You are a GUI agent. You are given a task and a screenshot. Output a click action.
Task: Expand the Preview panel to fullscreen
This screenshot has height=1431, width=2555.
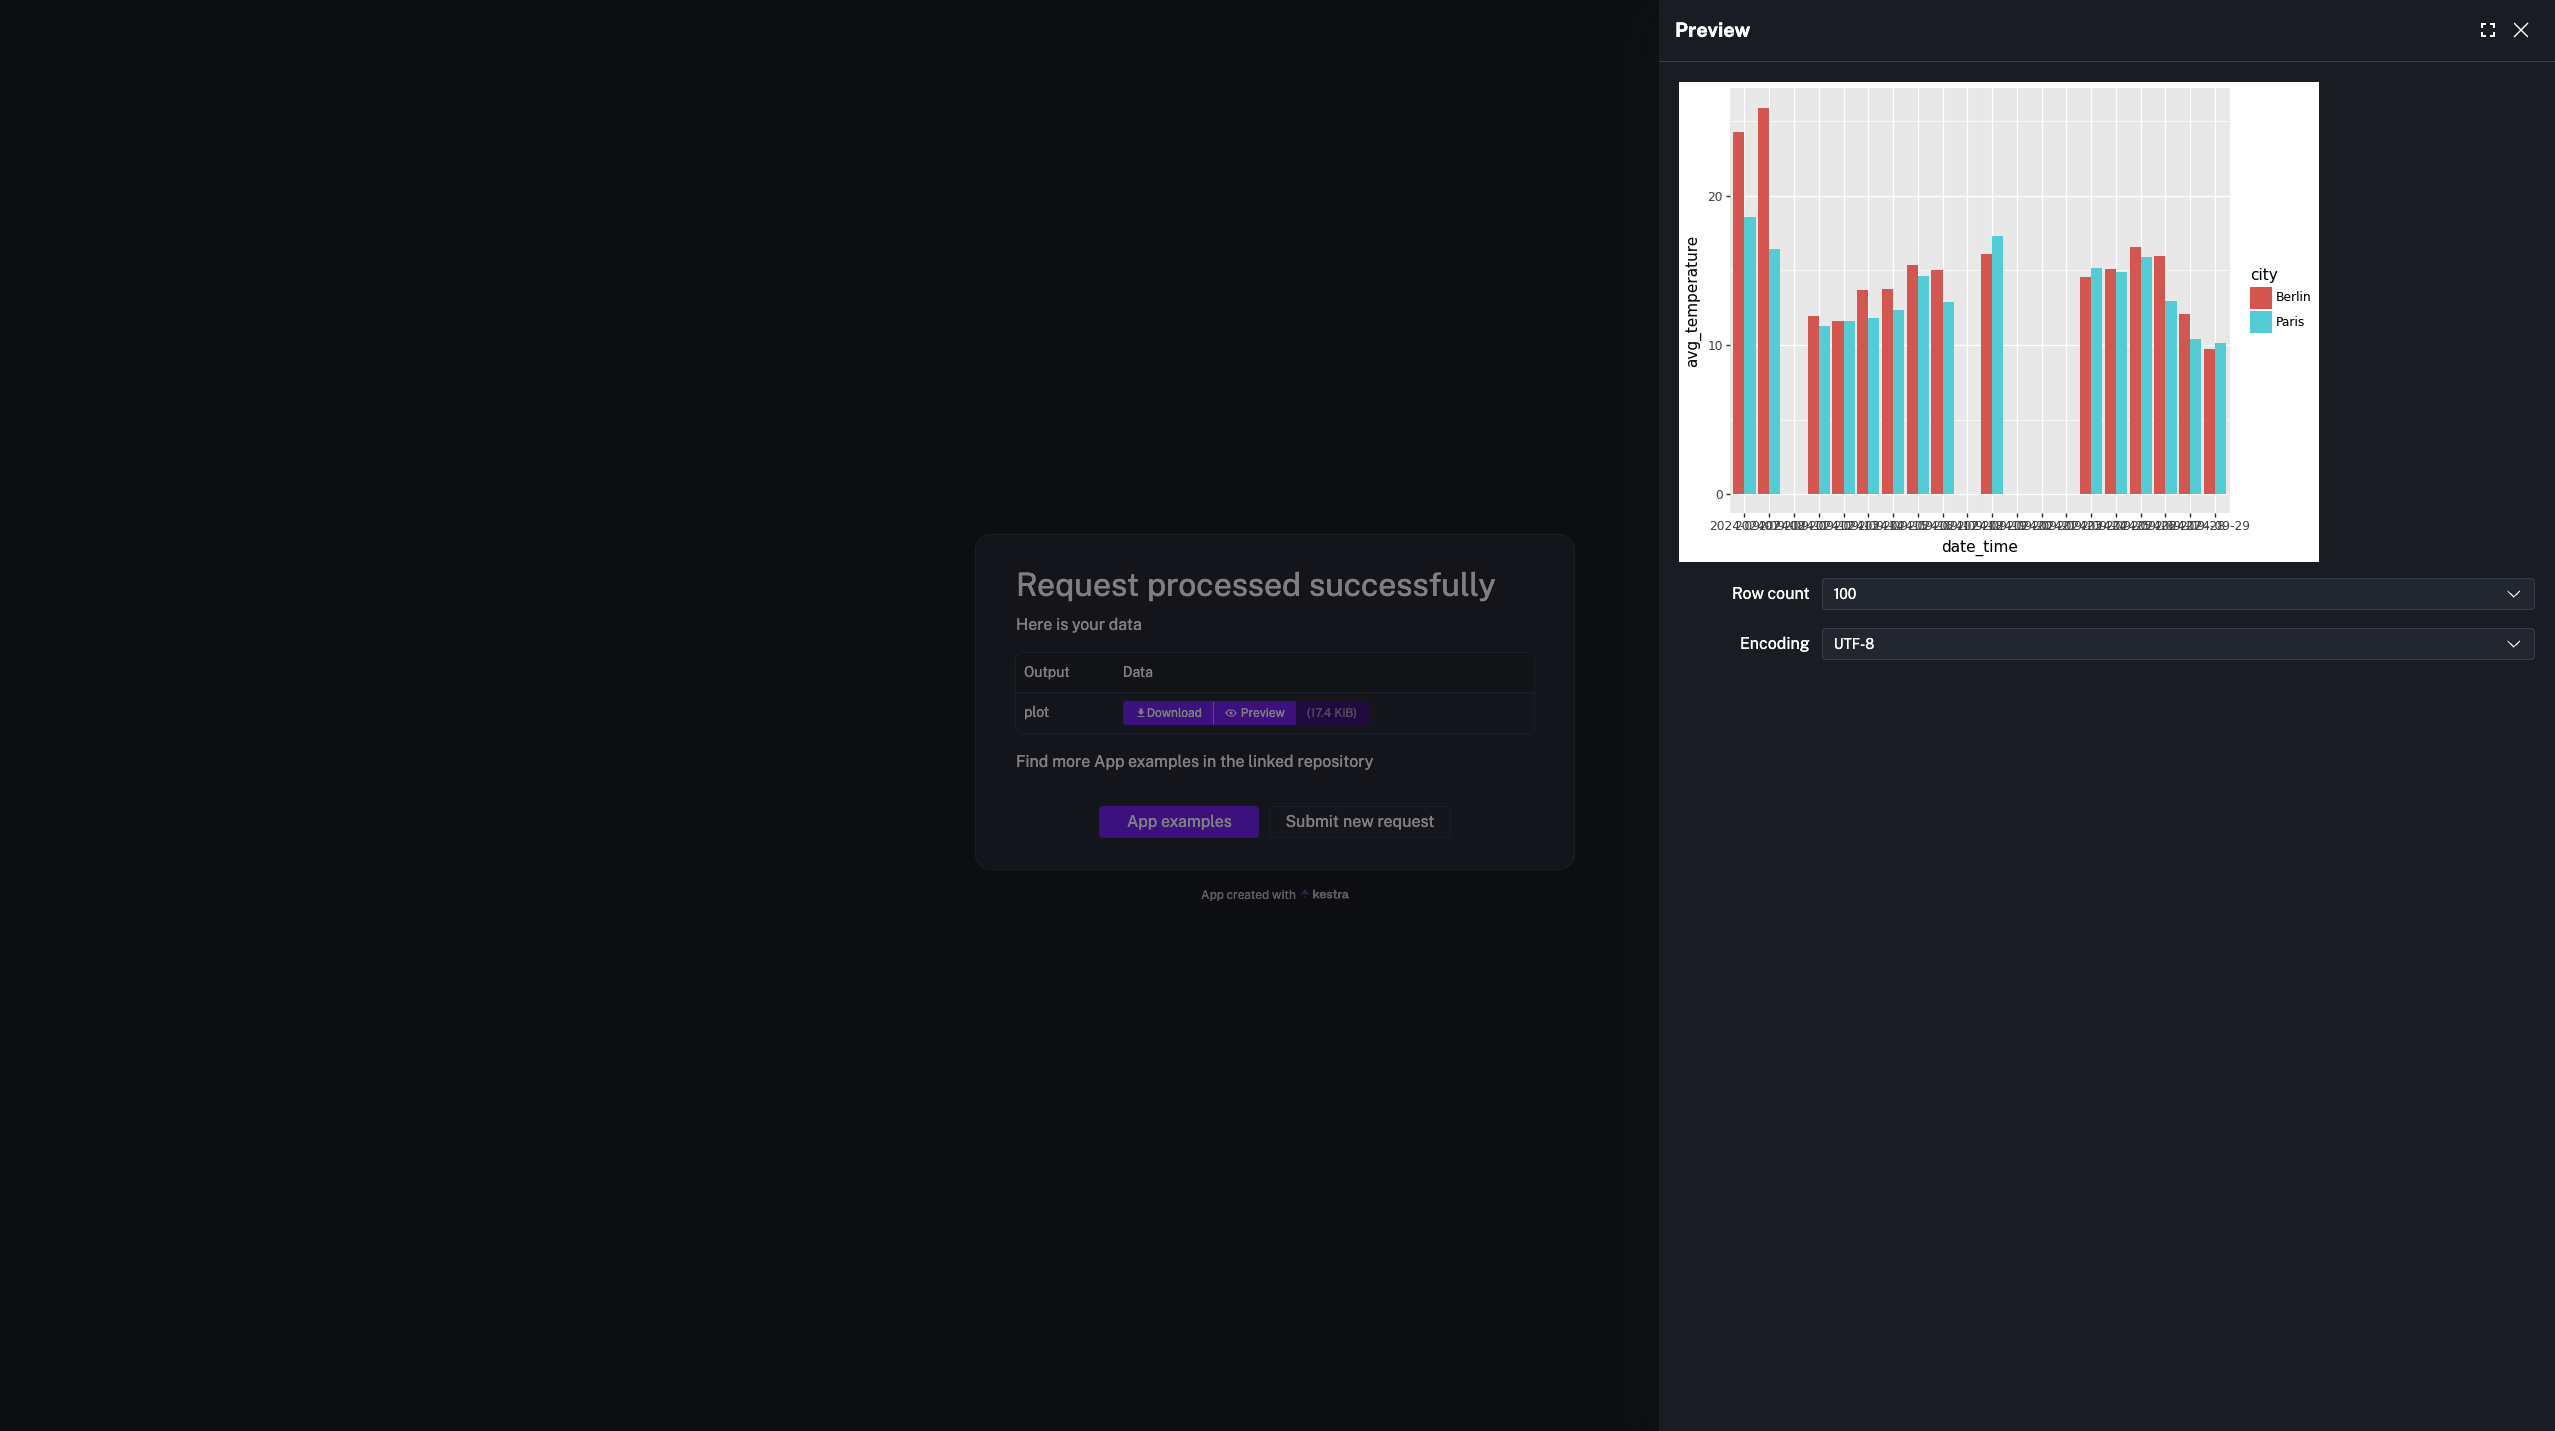(2489, 29)
